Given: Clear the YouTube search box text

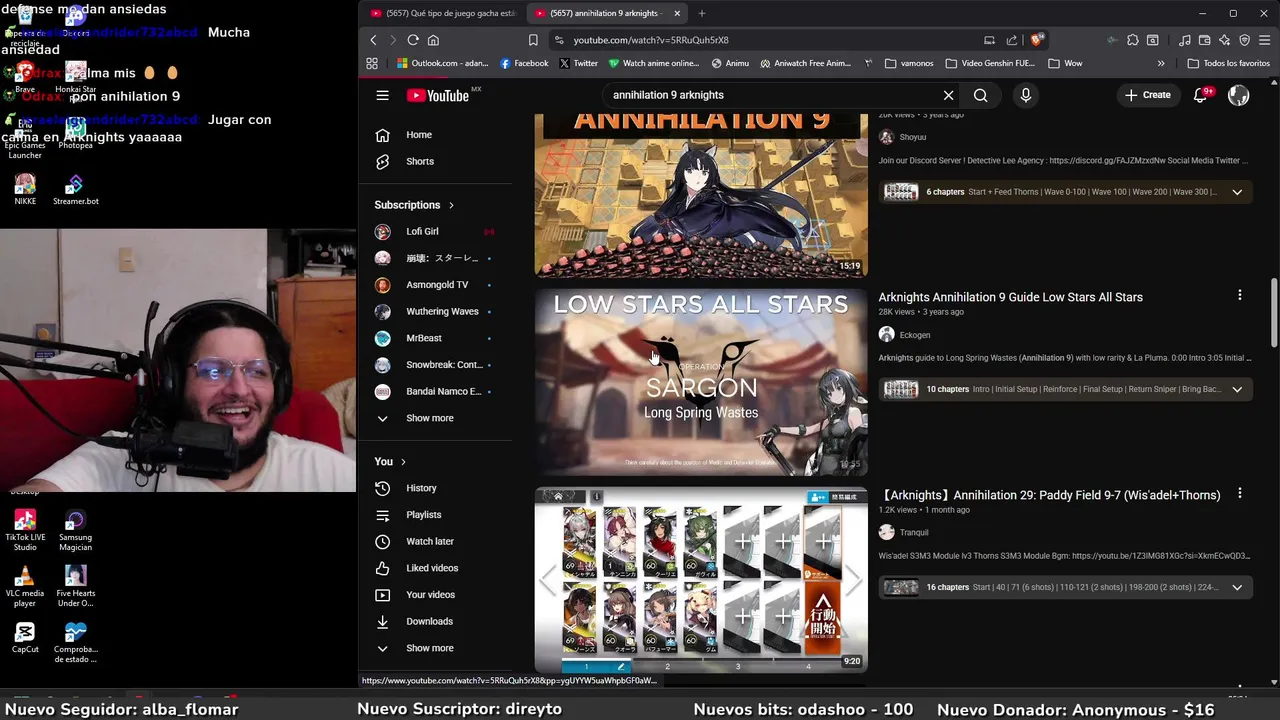Looking at the screenshot, I should coord(948,95).
